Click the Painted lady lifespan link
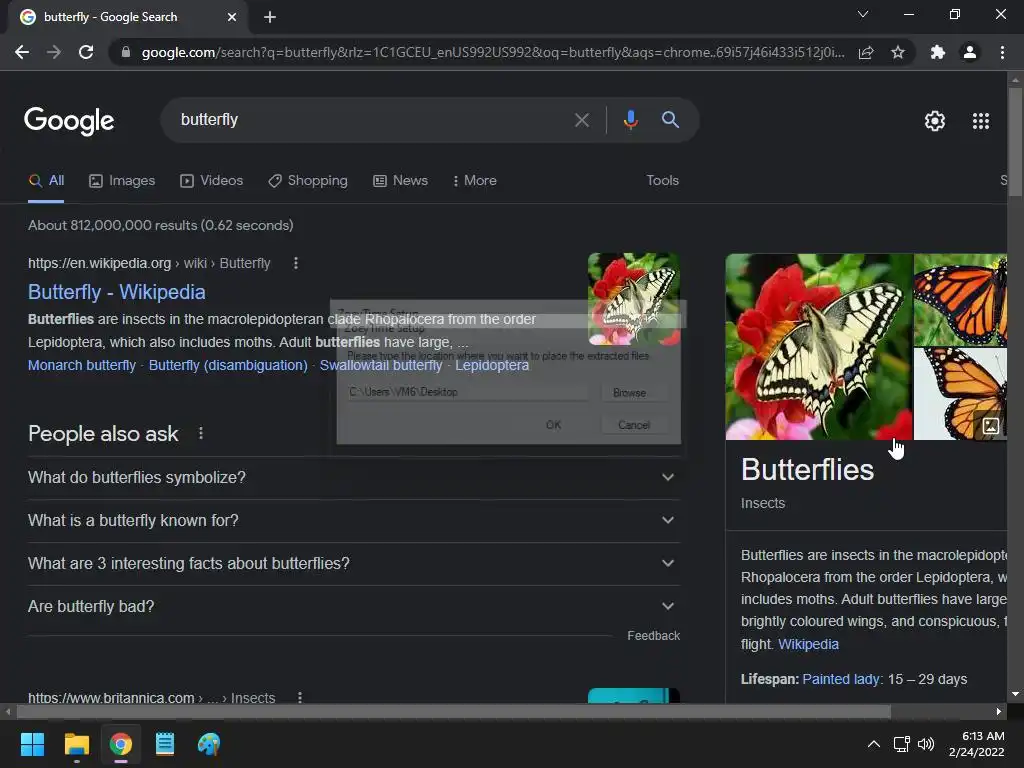 pyautogui.click(x=840, y=679)
